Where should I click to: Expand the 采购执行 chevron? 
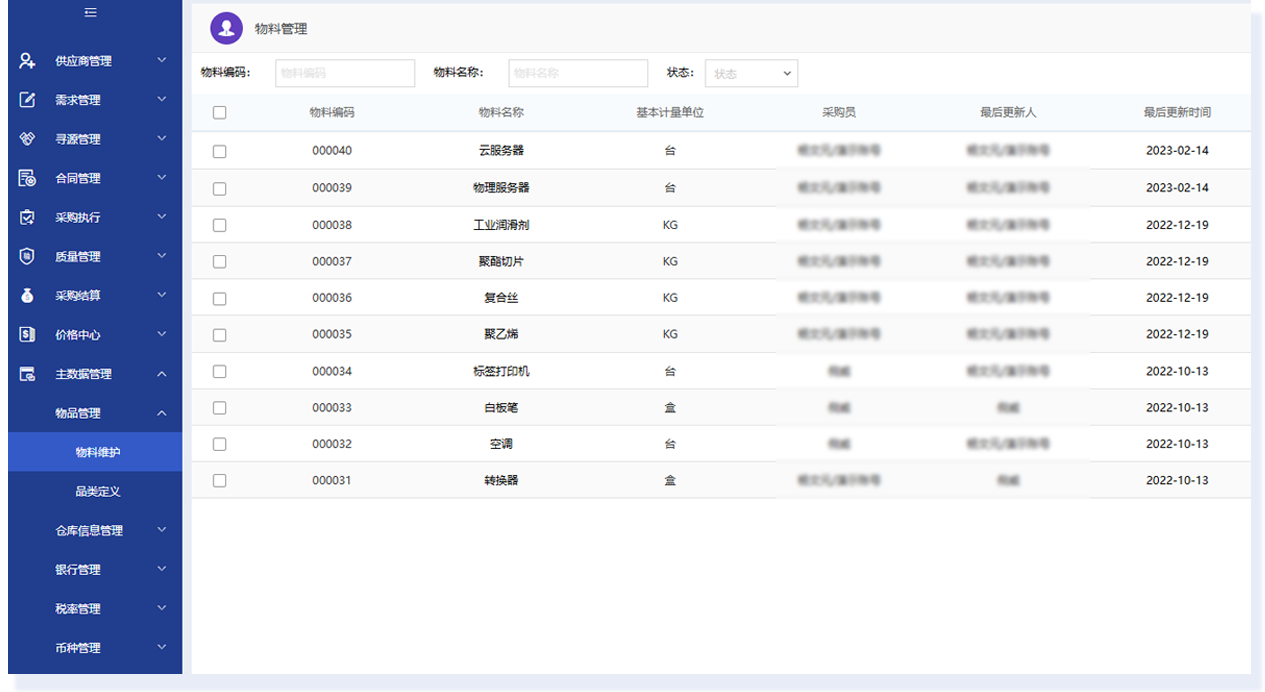click(x=162, y=216)
